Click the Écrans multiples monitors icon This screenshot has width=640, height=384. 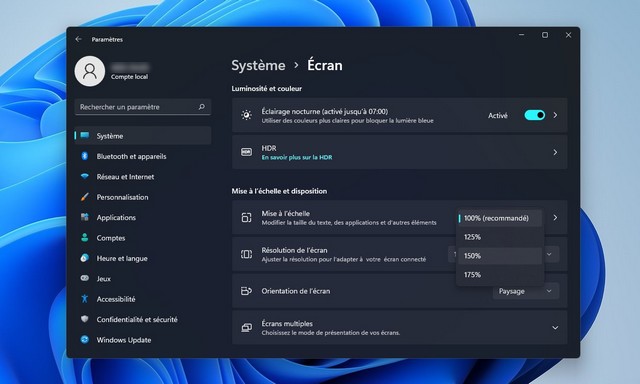(246, 328)
